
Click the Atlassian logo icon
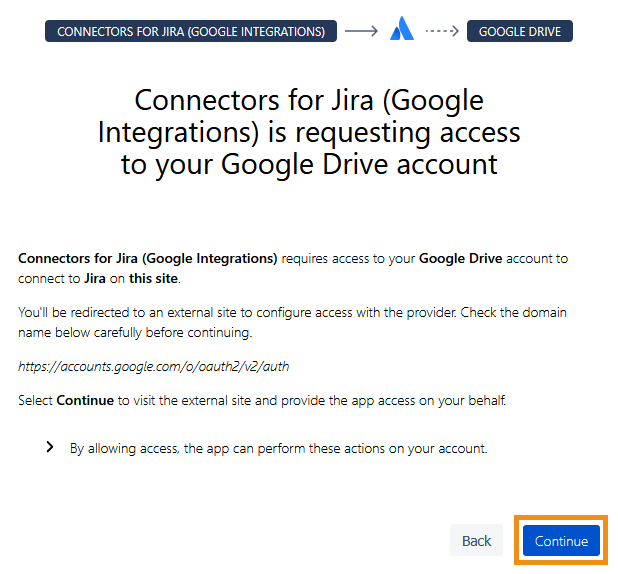click(x=402, y=31)
